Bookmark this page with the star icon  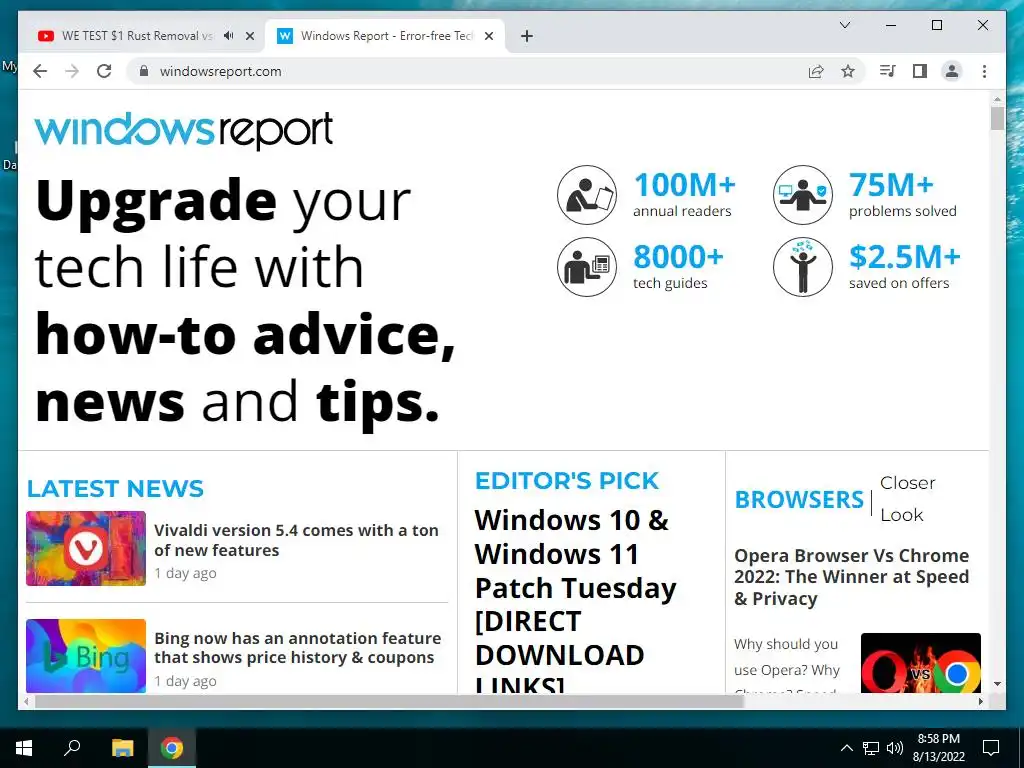point(848,71)
